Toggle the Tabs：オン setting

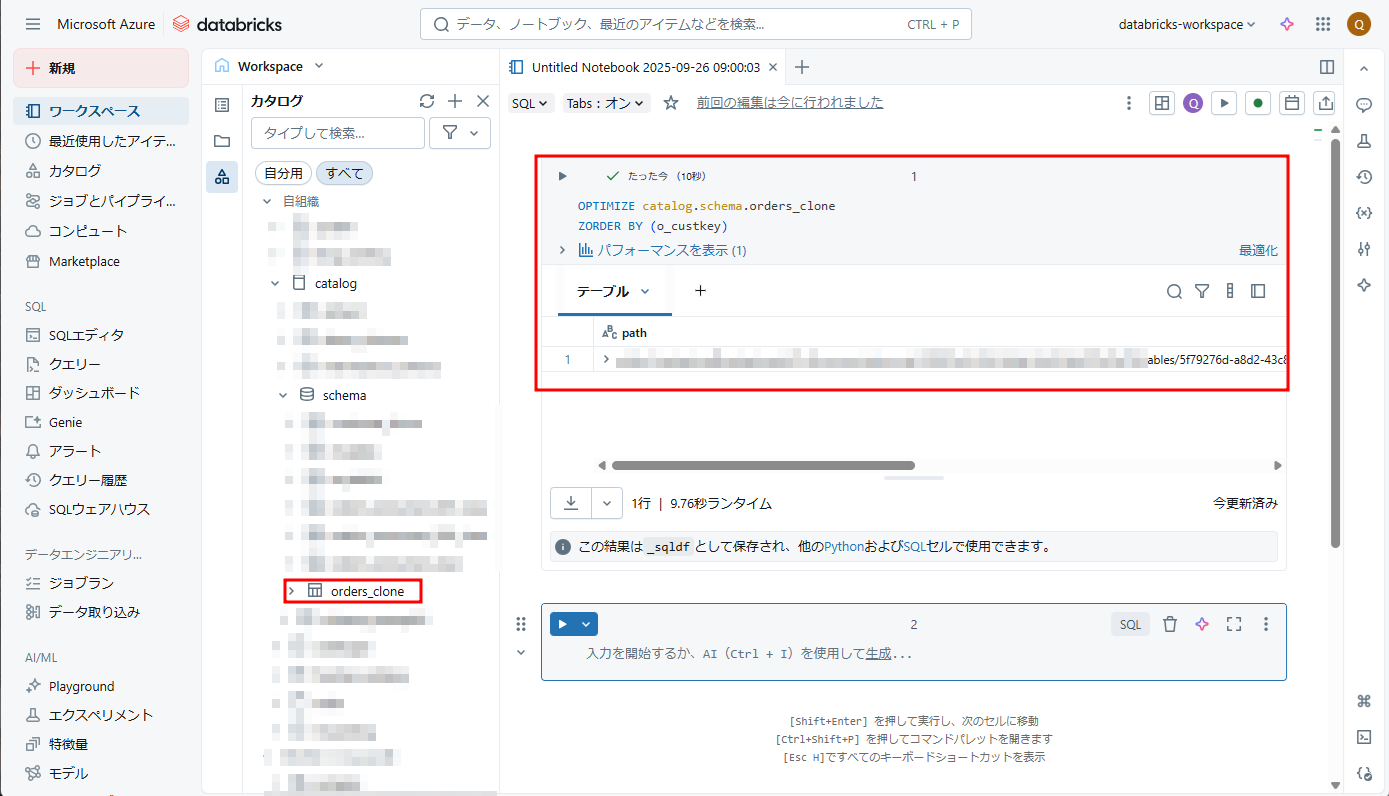606,103
